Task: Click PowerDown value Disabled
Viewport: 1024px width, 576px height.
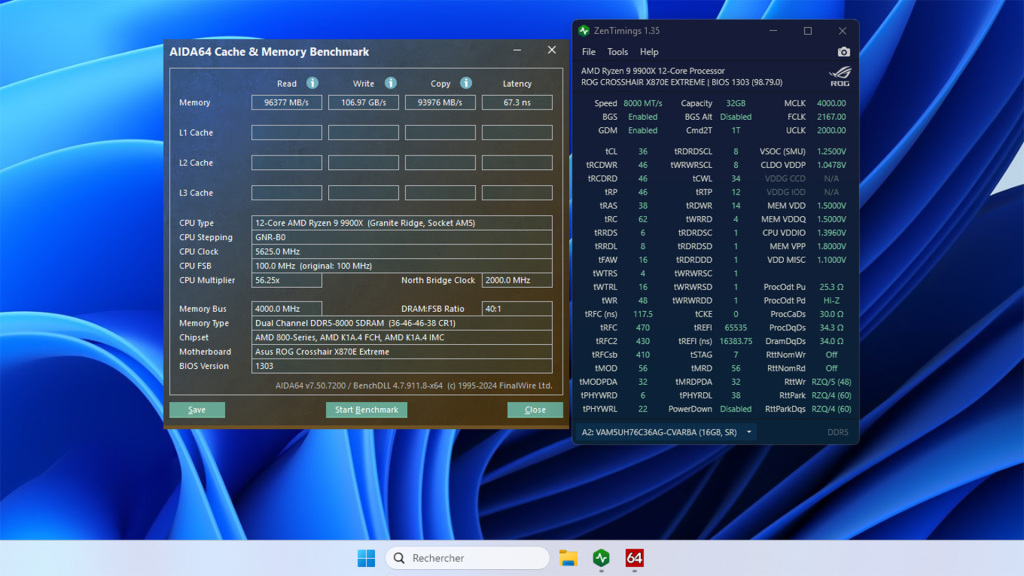Action: coord(735,409)
